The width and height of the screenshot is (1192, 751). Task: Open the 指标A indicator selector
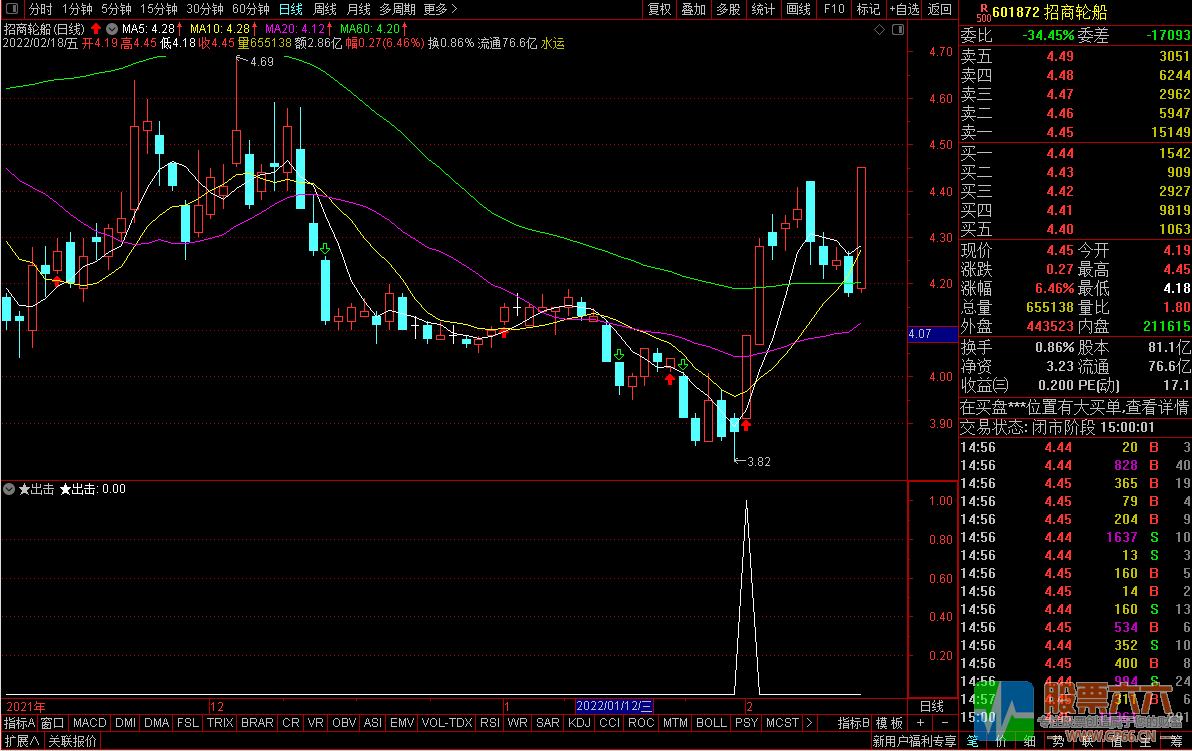(x=20, y=723)
